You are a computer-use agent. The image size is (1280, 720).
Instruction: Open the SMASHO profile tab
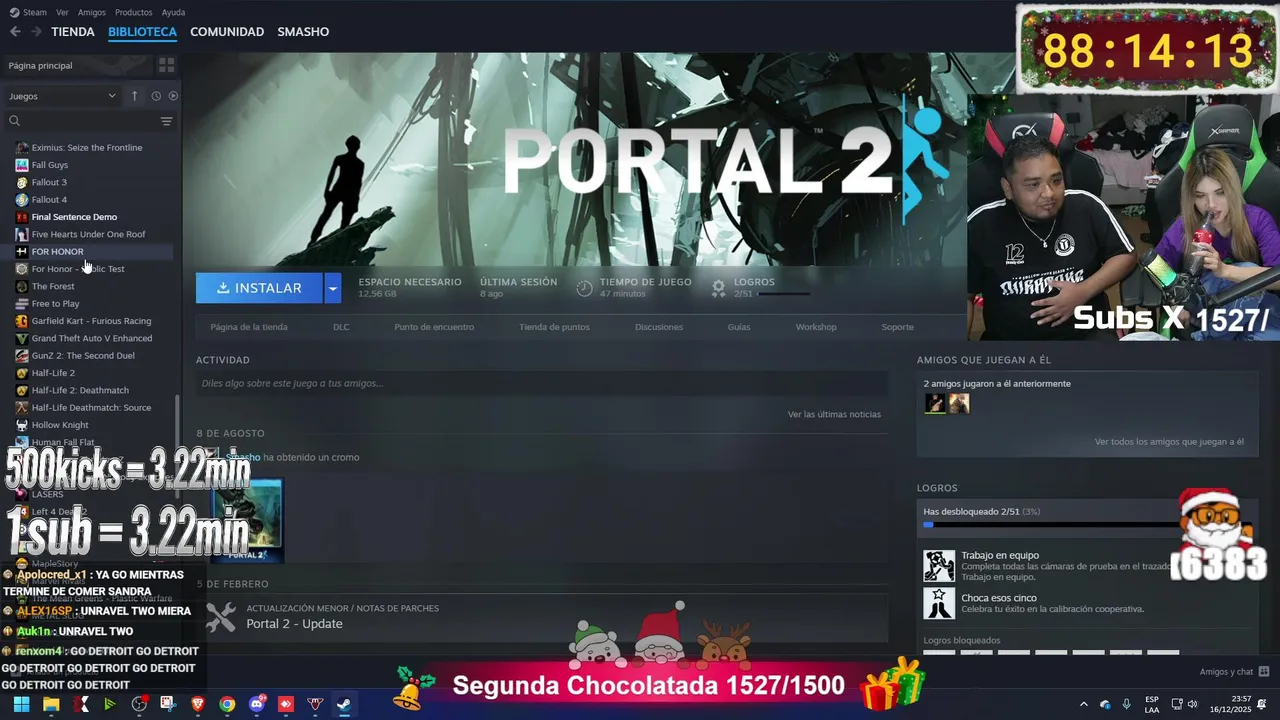(x=303, y=32)
